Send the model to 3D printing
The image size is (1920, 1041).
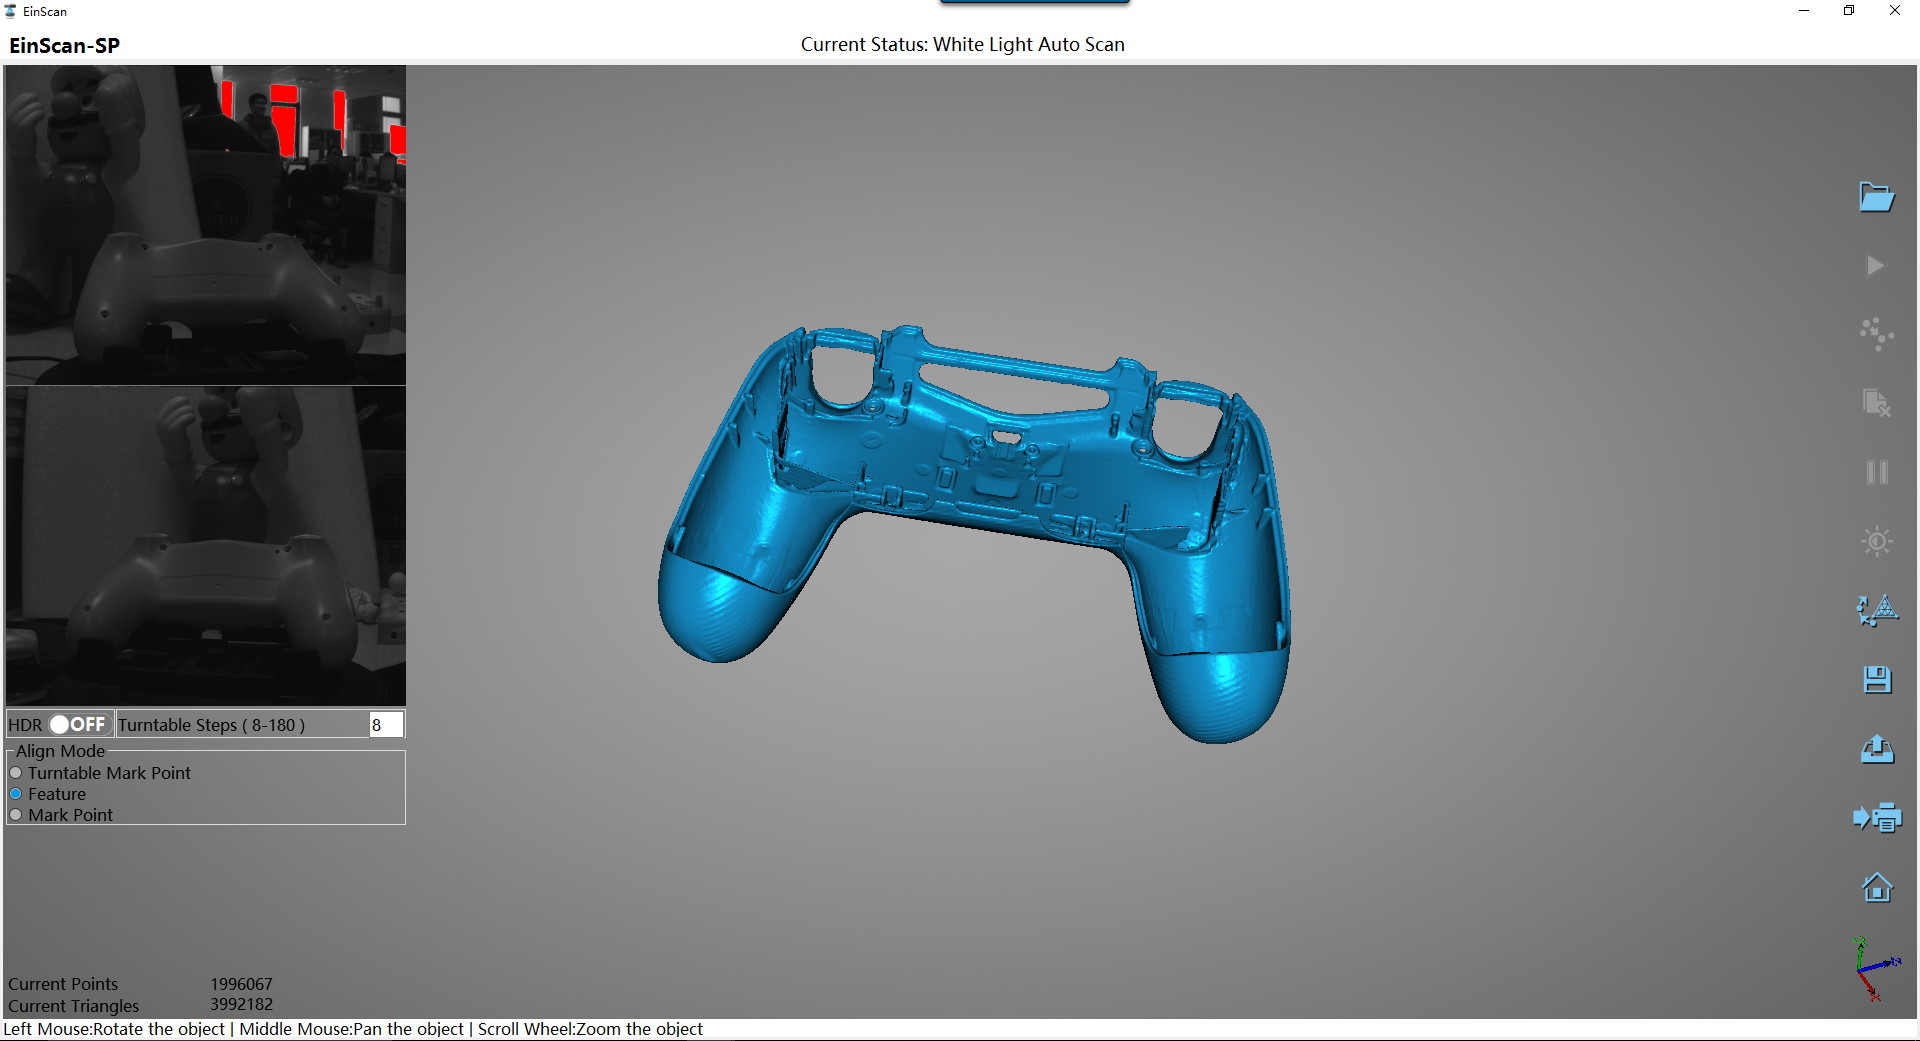[1877, 818]
